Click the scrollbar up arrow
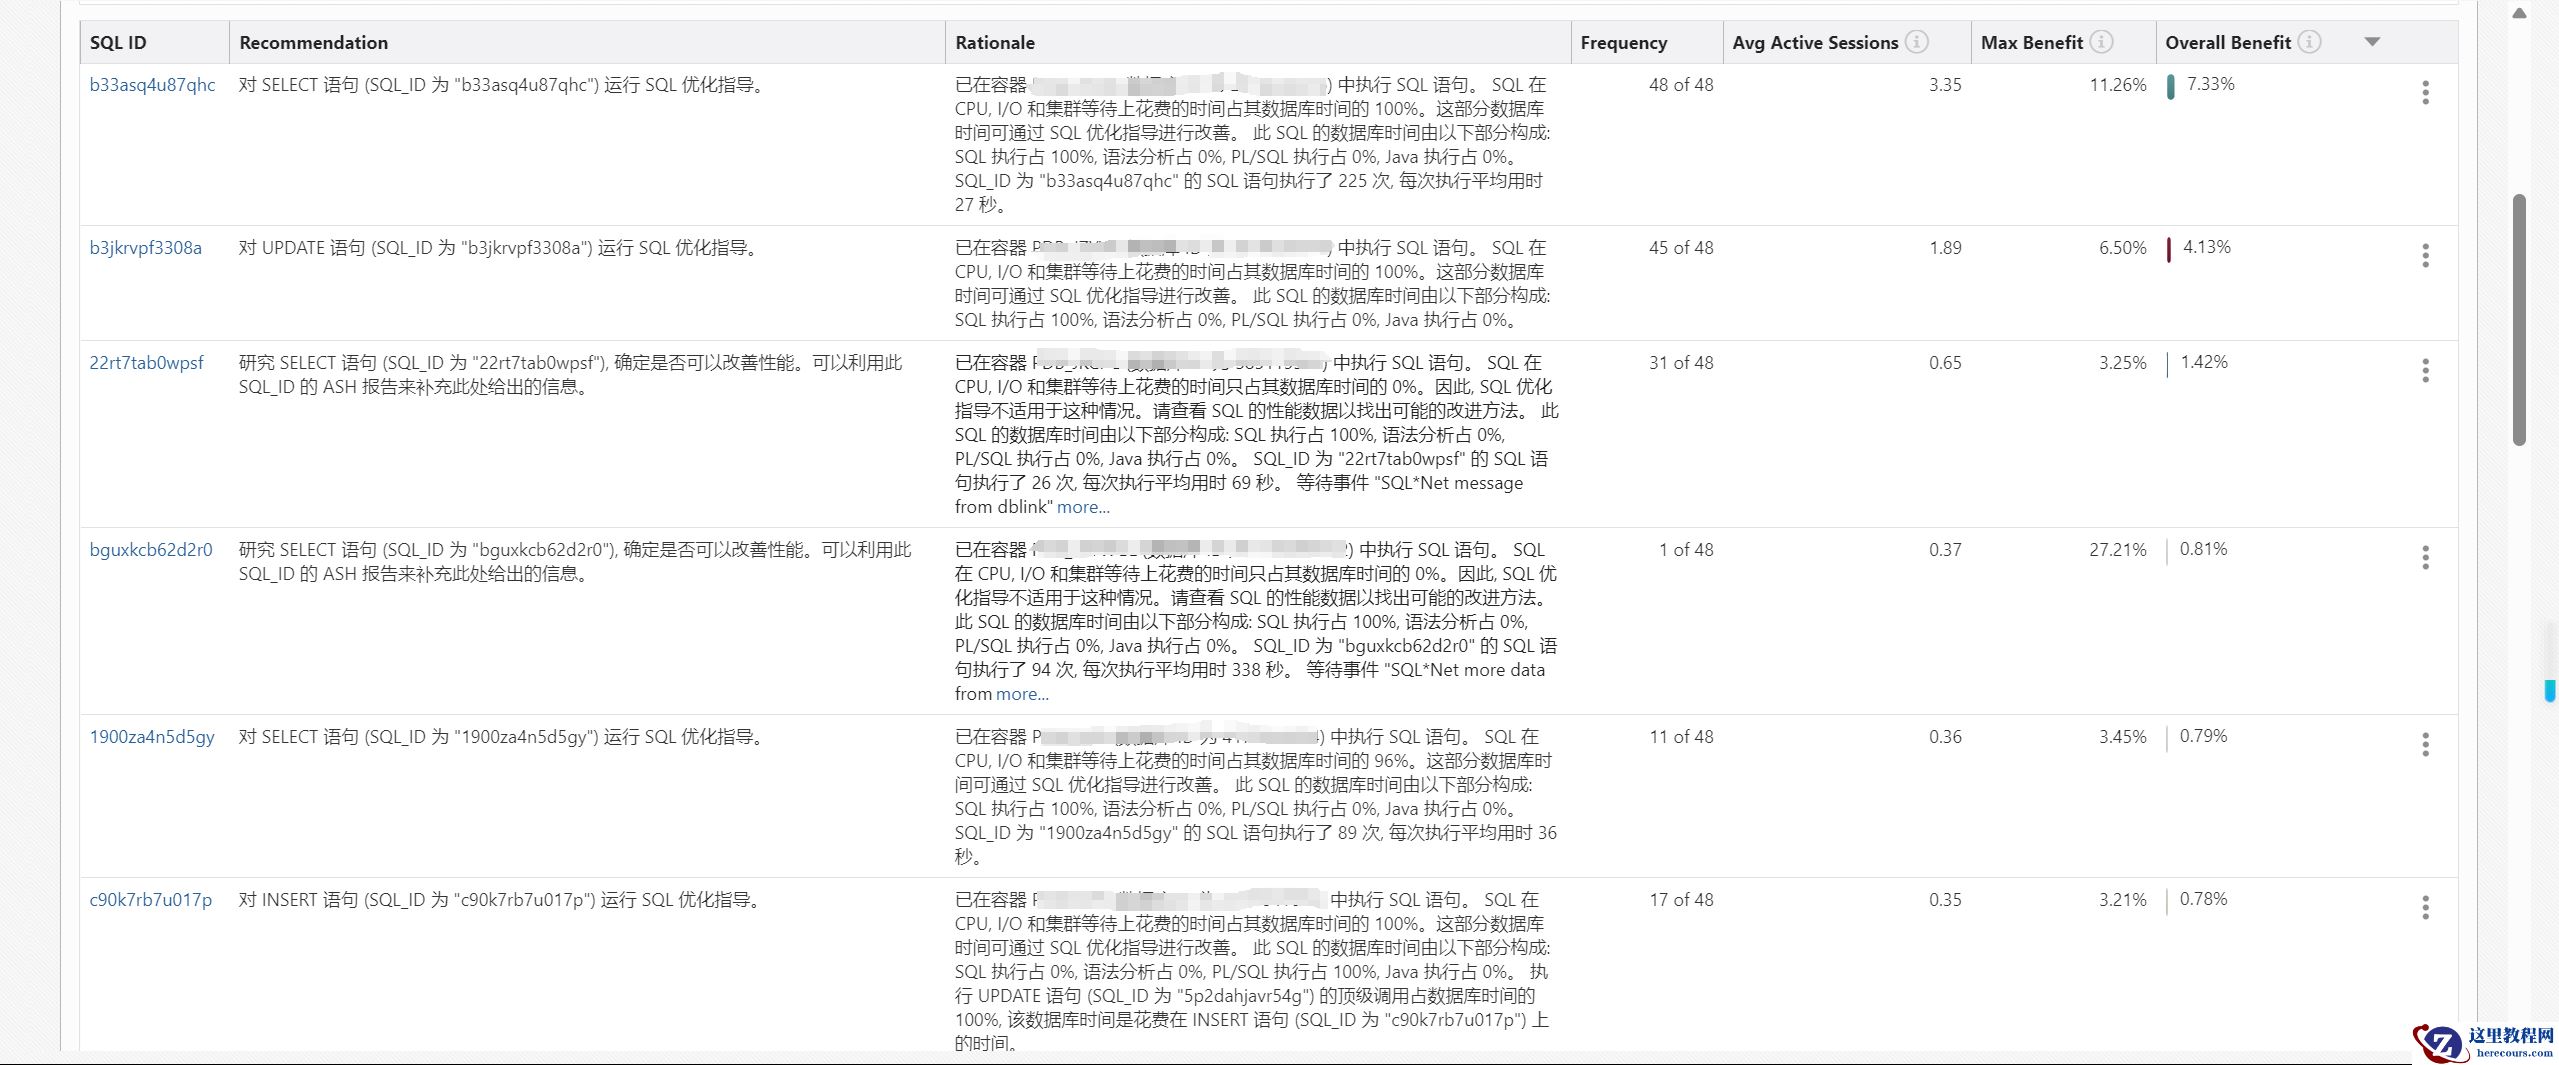The width and height of the screenshot is (2559, 1065). (x=2519, y=14)
